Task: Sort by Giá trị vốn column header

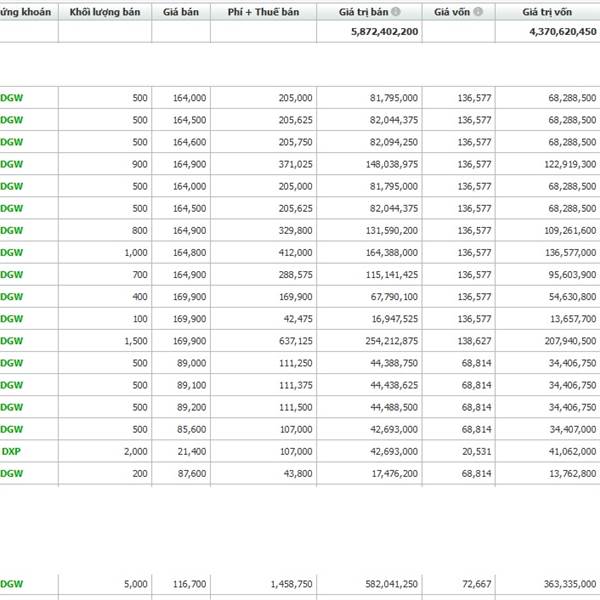Action: (x=547, y=12)
